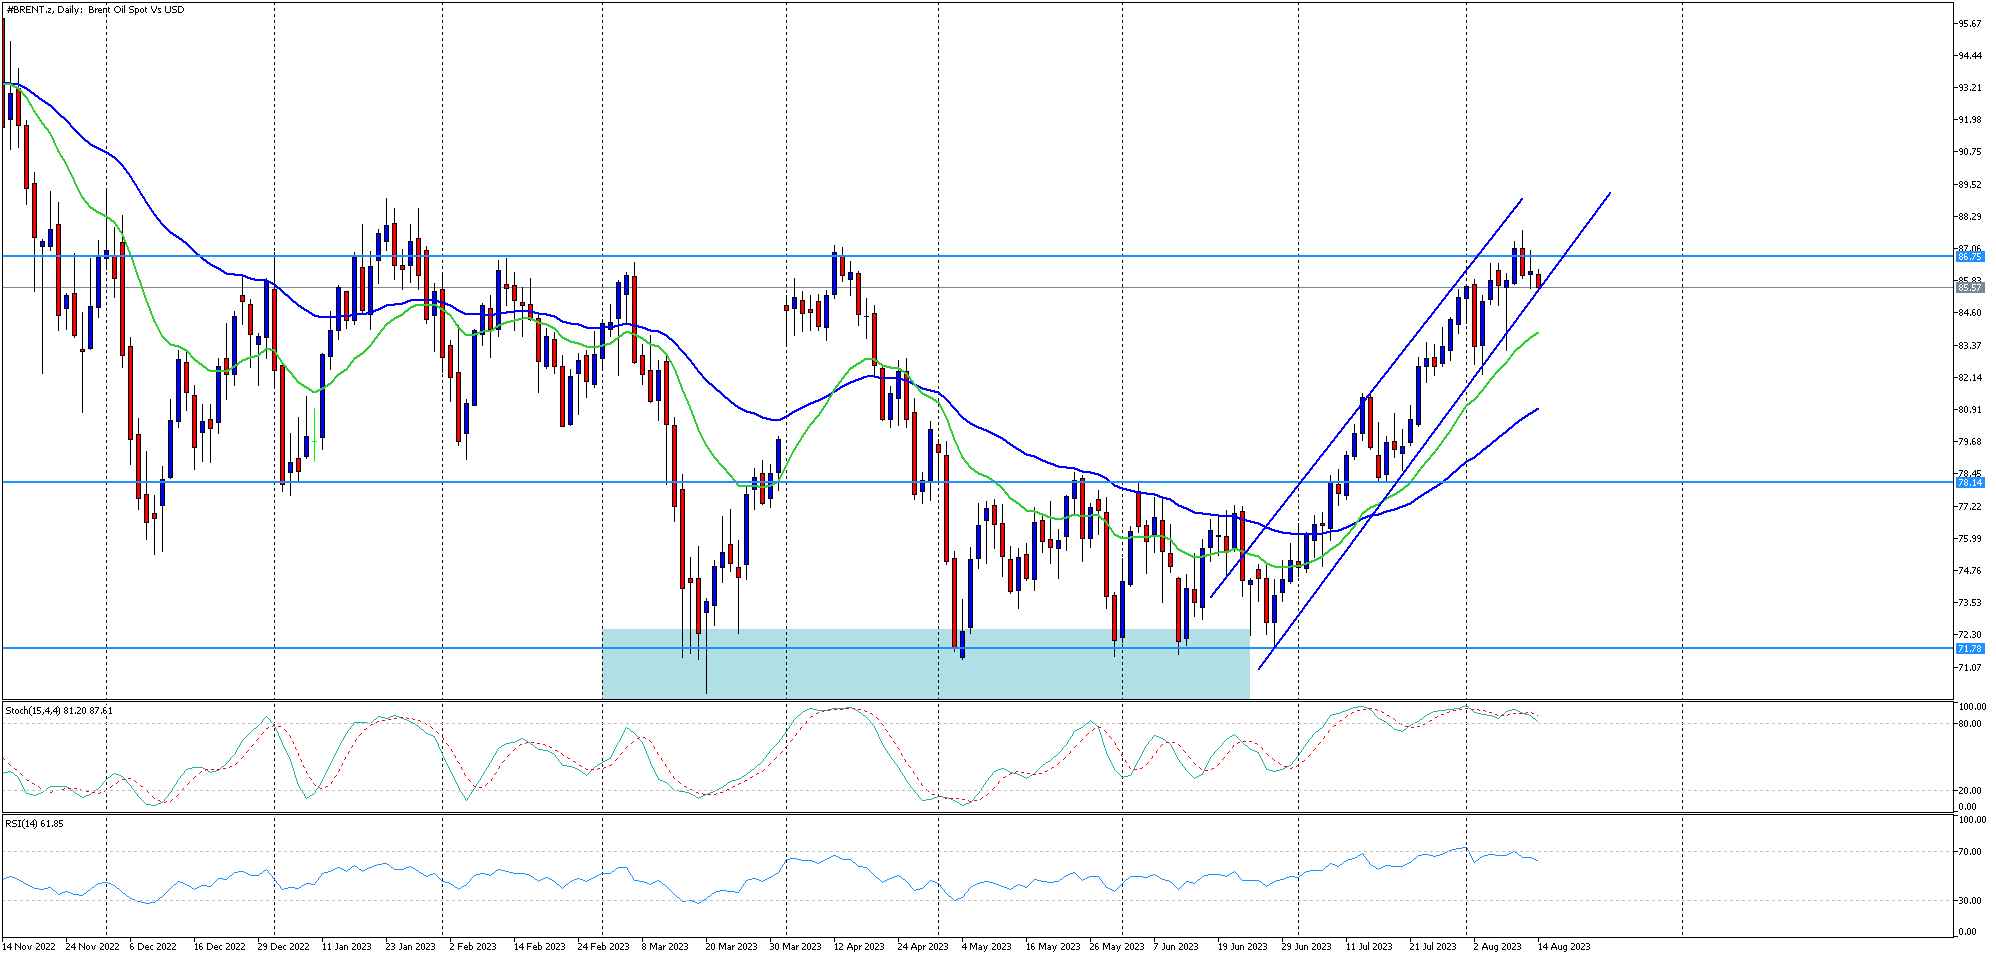Viewport: 1996px width, 958px height.
Task: Click the Stochastic 80.00 level label
Action: point(1971,724)
